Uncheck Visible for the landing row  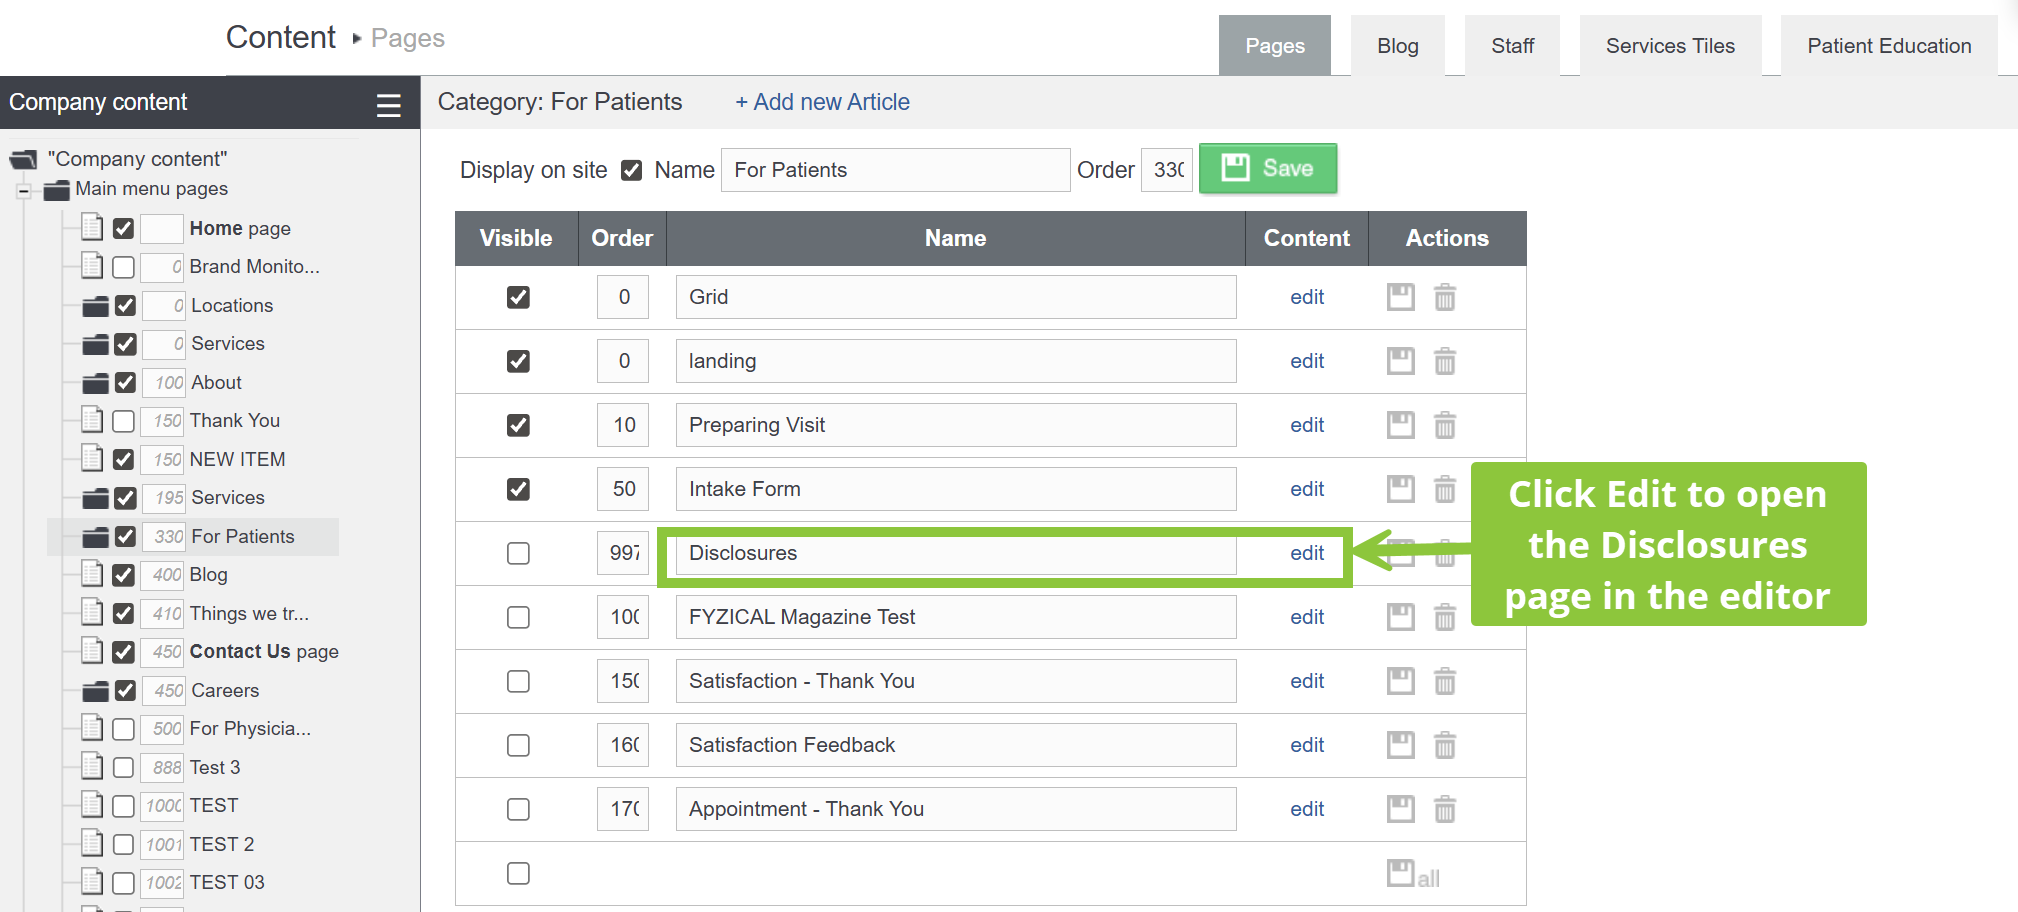(x=518, y=361)
